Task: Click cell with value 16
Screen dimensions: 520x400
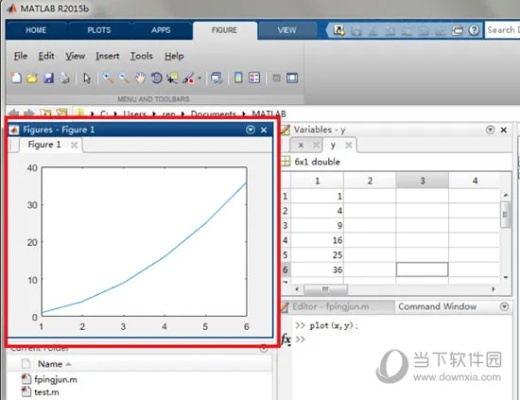Action: tap(317, 240)
